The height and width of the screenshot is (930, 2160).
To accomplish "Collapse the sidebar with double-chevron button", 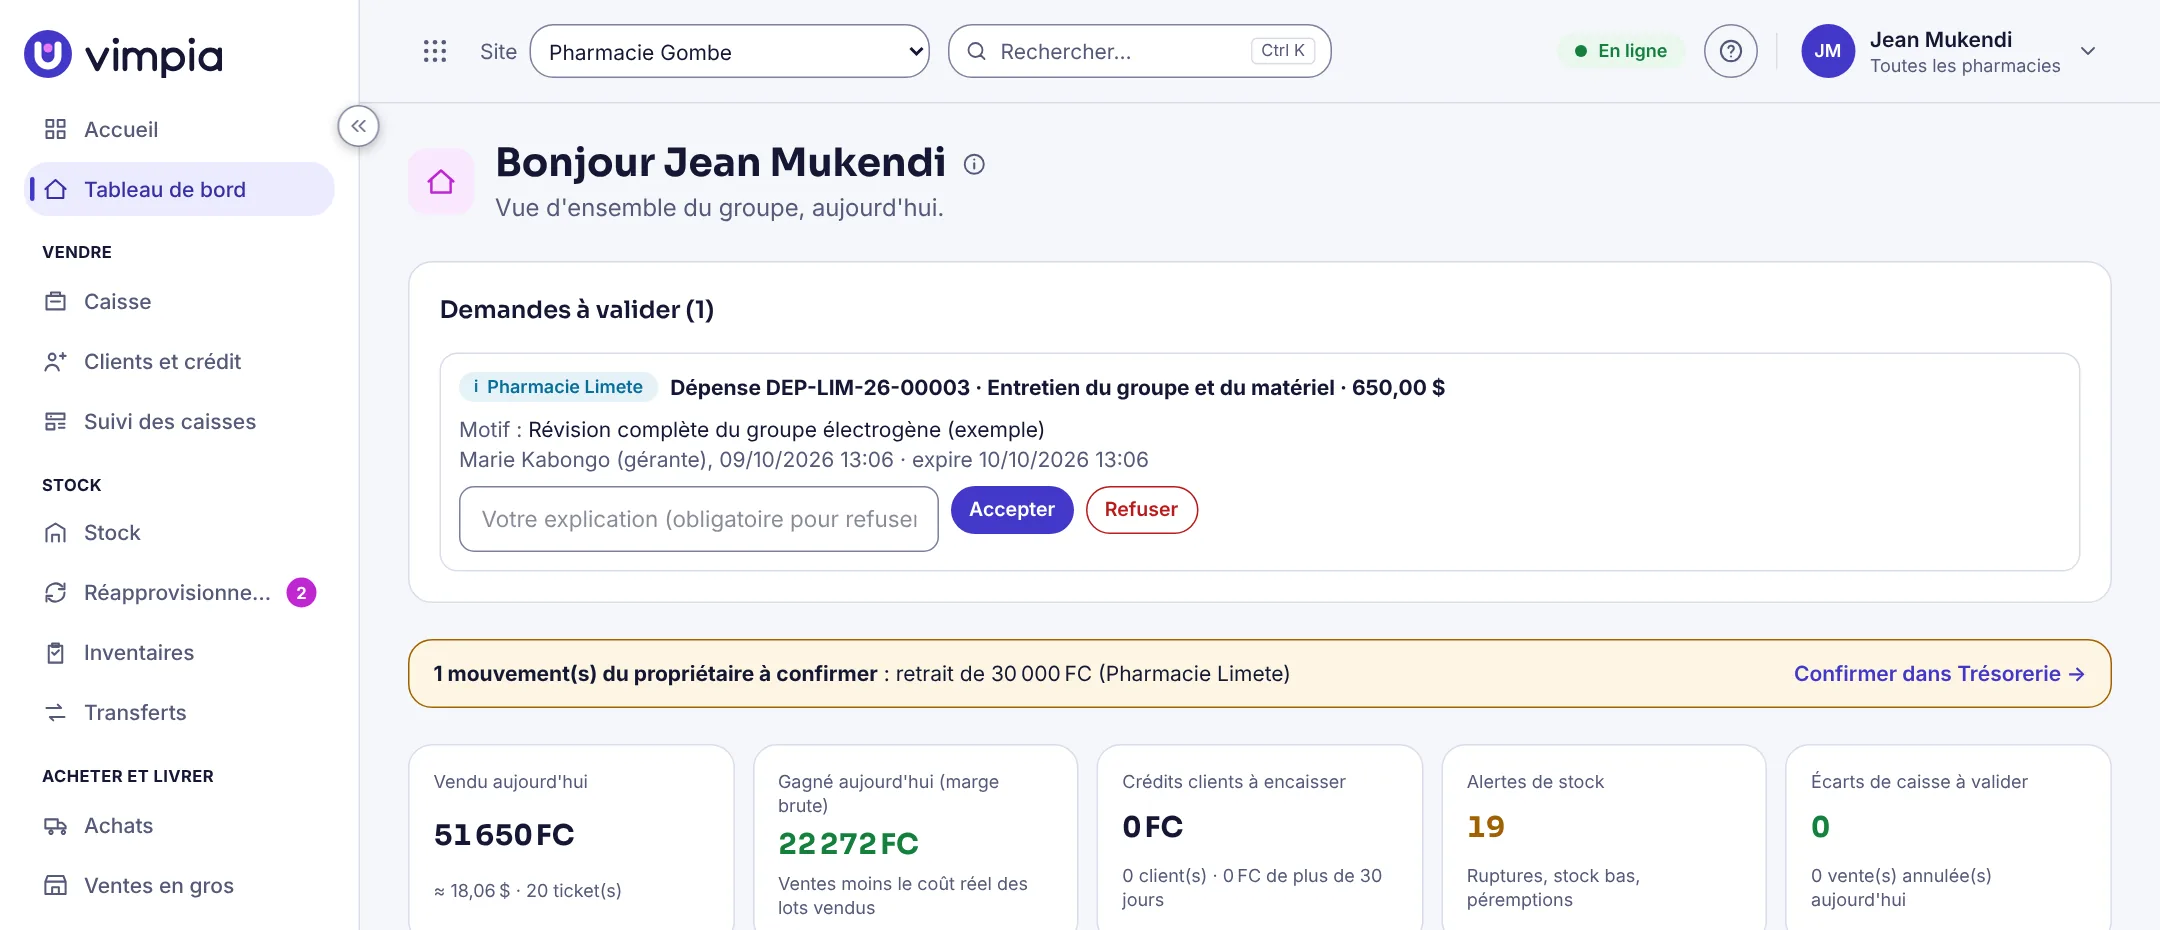I will [x=358, y=127].
